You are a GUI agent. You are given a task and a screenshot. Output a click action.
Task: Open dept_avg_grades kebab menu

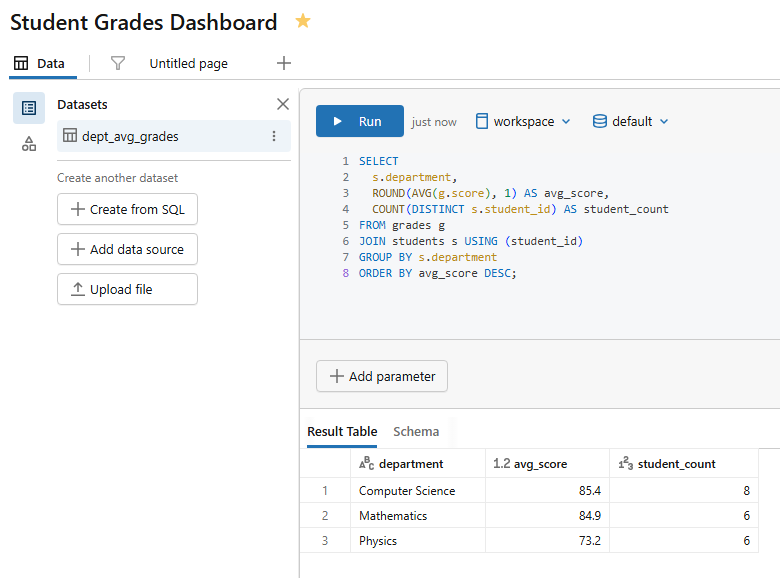[274, 136]
